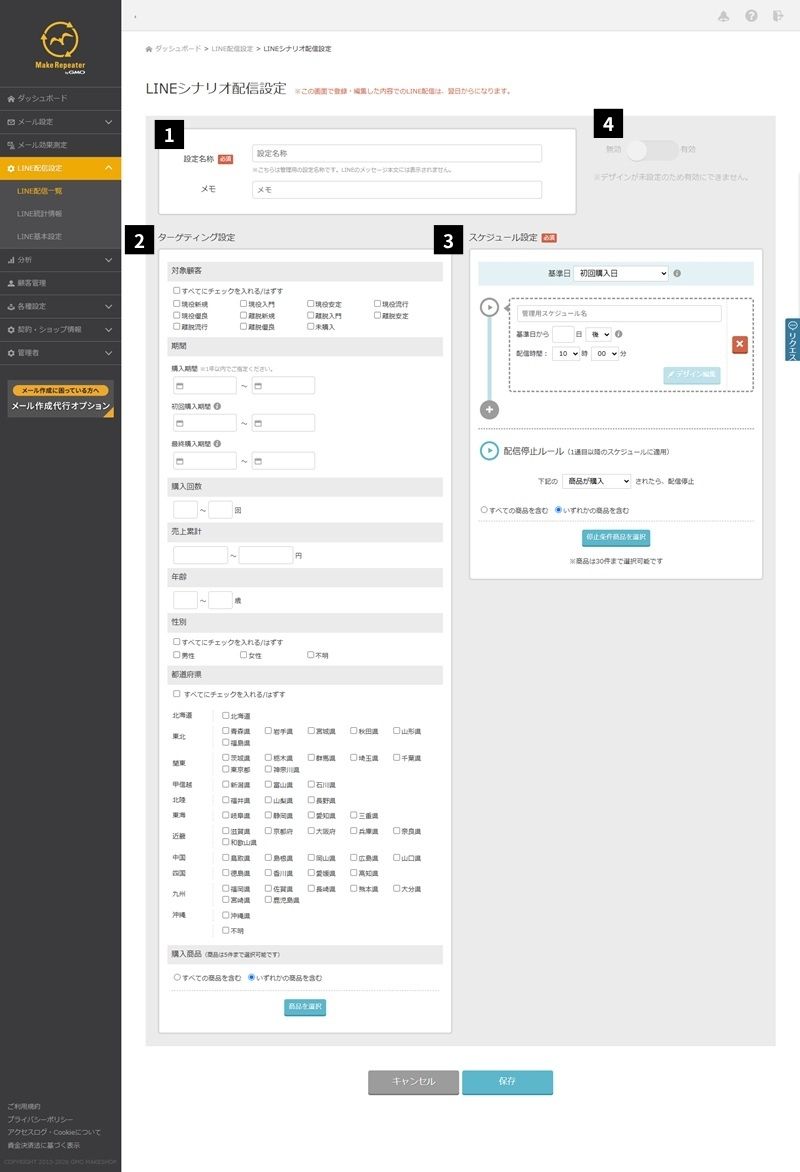Screen dimensions: 800x1172
Task: Click the 保存 save button
Action: (508, 1082)
